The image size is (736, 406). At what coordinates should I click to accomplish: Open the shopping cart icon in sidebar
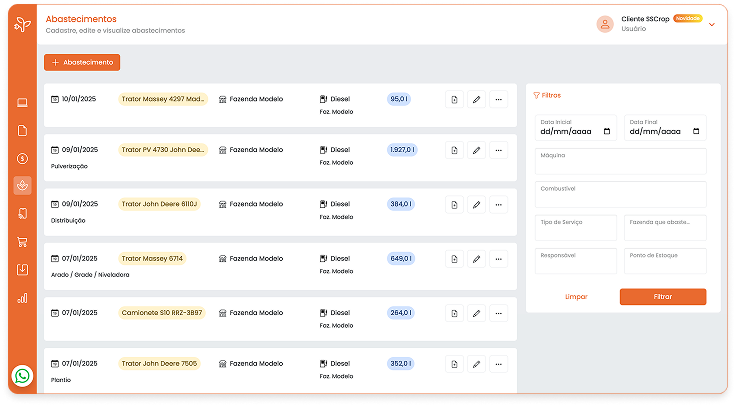(22, 241)
